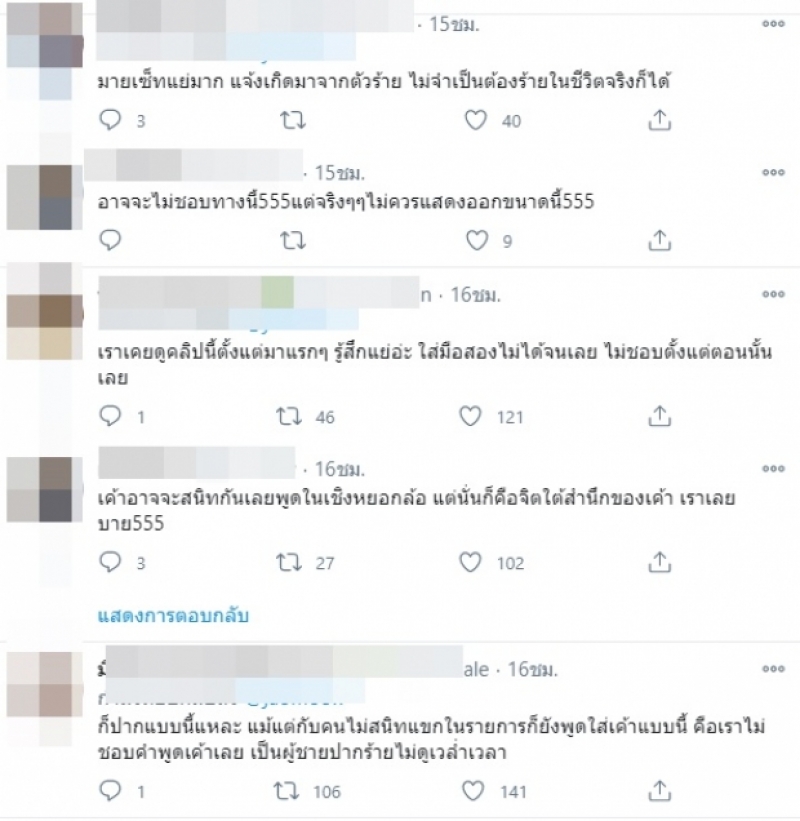This screenshot has width=800, height=821.
Task: Retweet the tweet with 106 retweets
Action: click(287, 791)
